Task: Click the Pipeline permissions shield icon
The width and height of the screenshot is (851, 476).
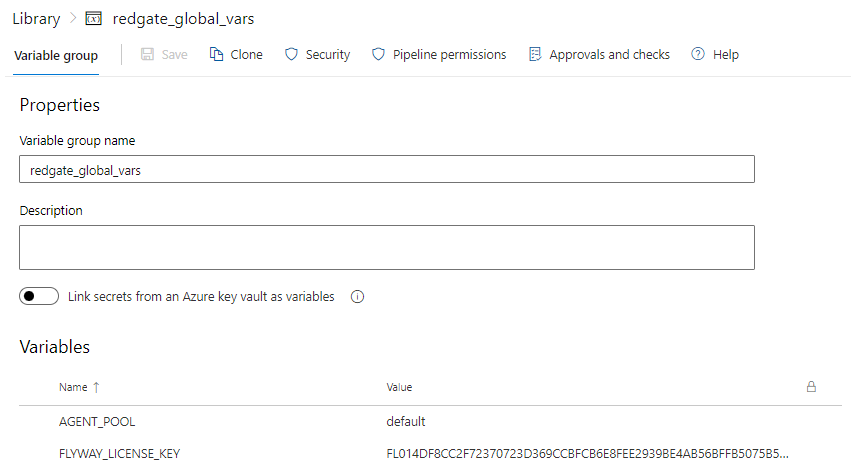Action: pos(378,54)
